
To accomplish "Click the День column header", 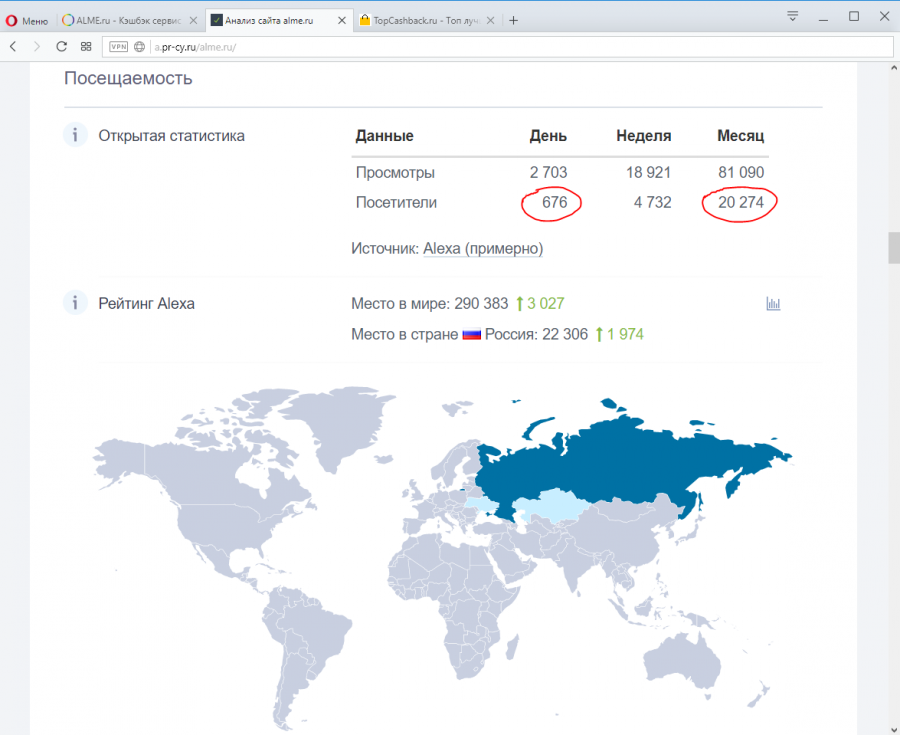I will [x=548, y=136].
